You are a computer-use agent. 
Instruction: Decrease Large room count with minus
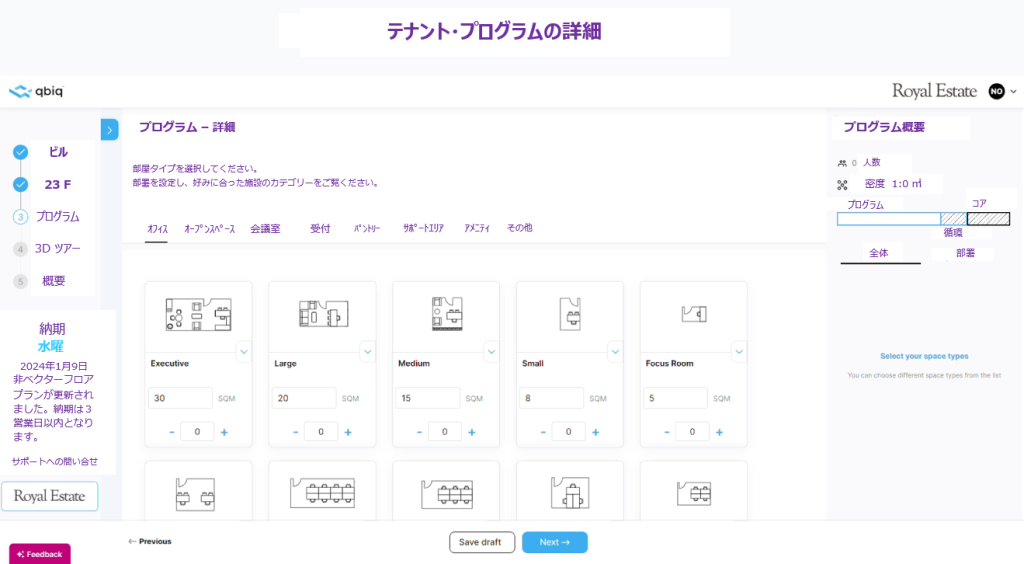pyautogui.click(x=295, y=432)
